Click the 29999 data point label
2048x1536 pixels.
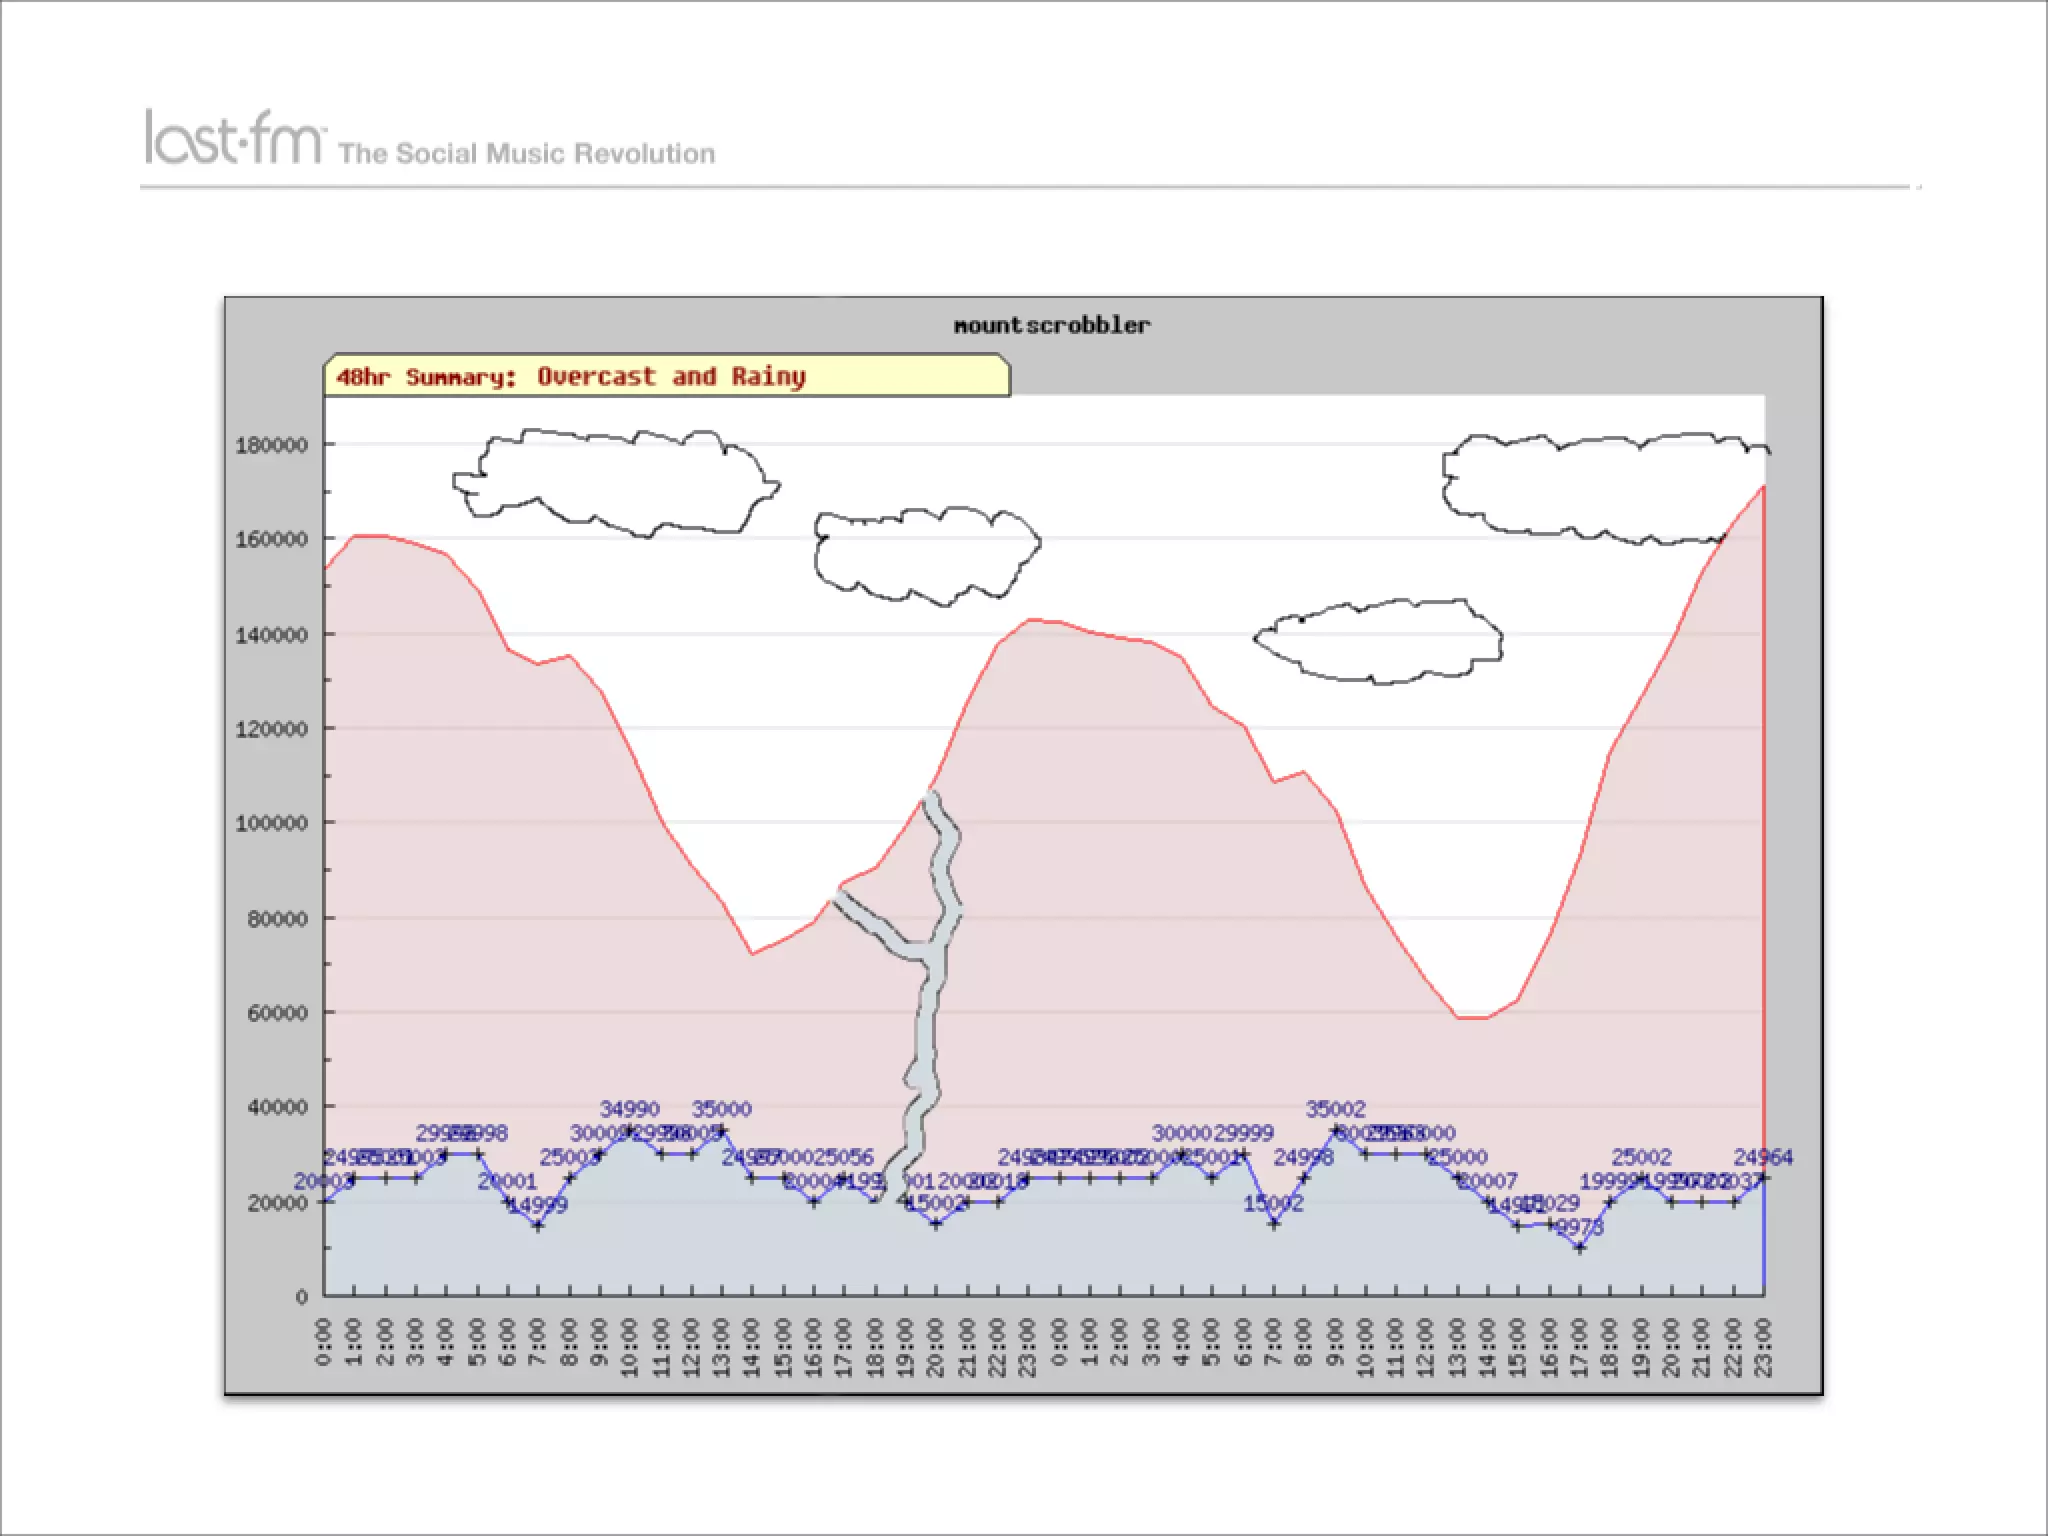[x=1243, y=1133]
